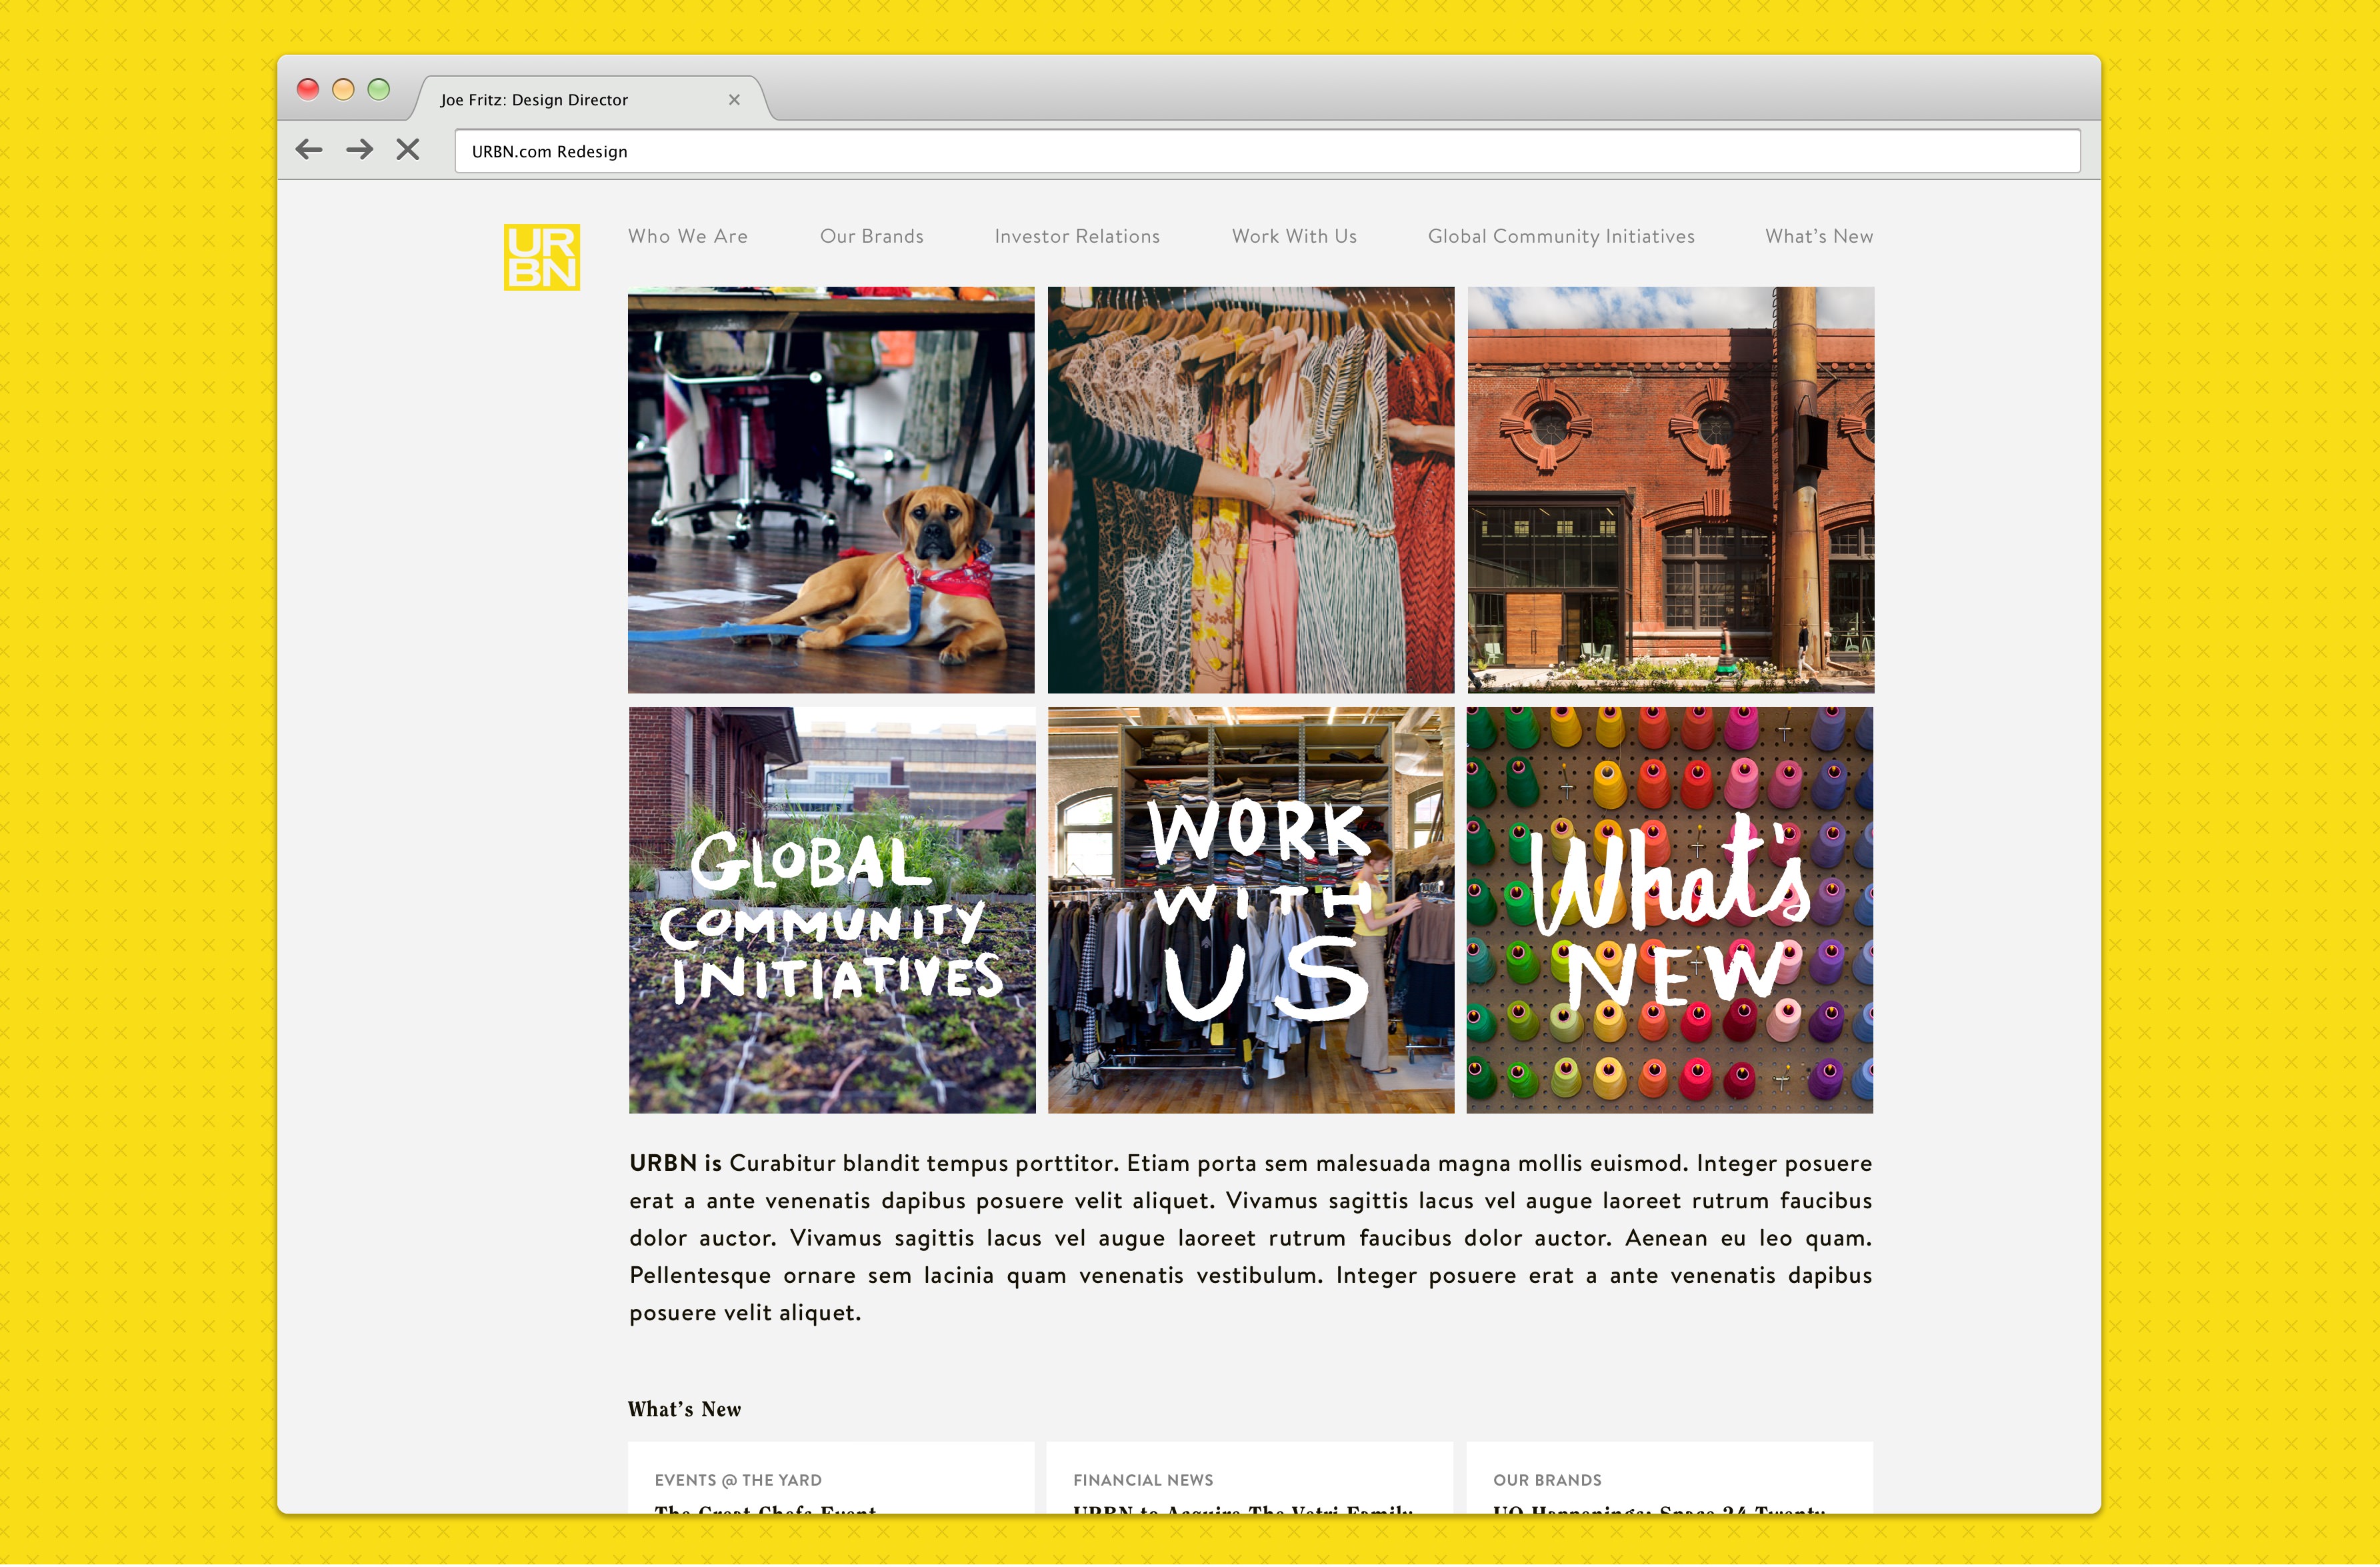
Task: Click the red close window button
Action: coord(308,89)
